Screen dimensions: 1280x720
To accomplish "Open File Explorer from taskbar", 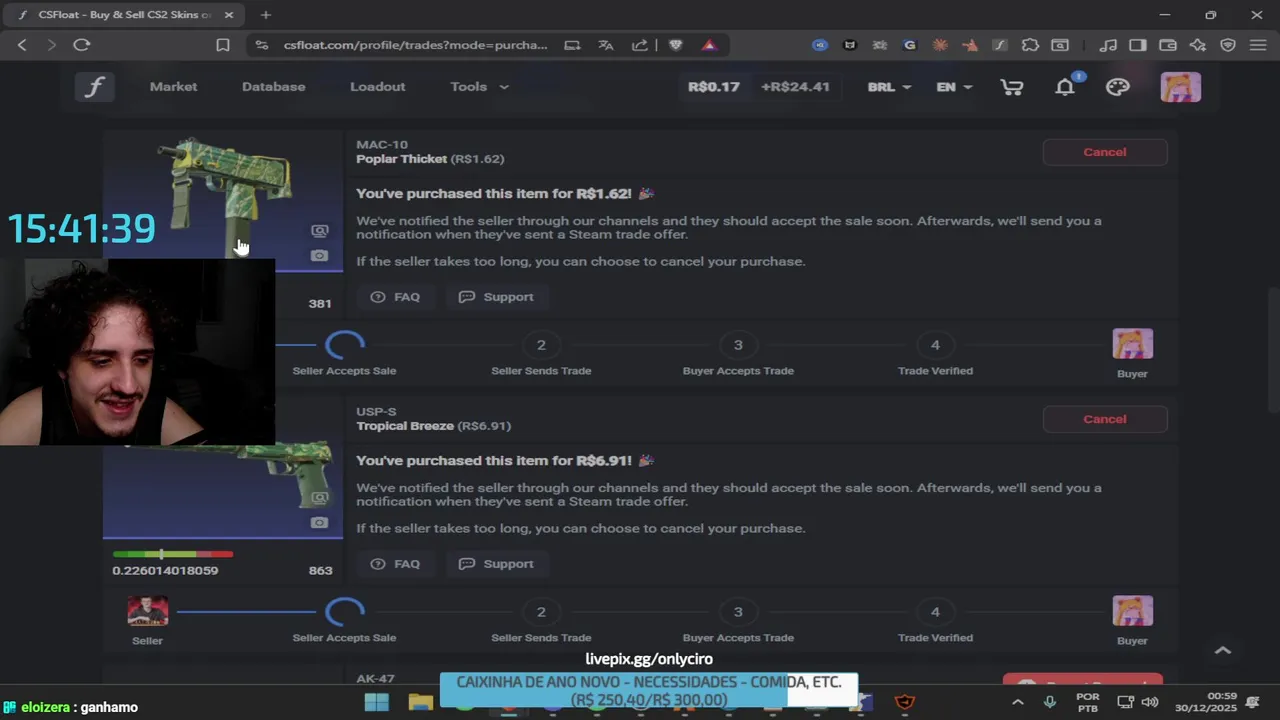I will point(421,702).
